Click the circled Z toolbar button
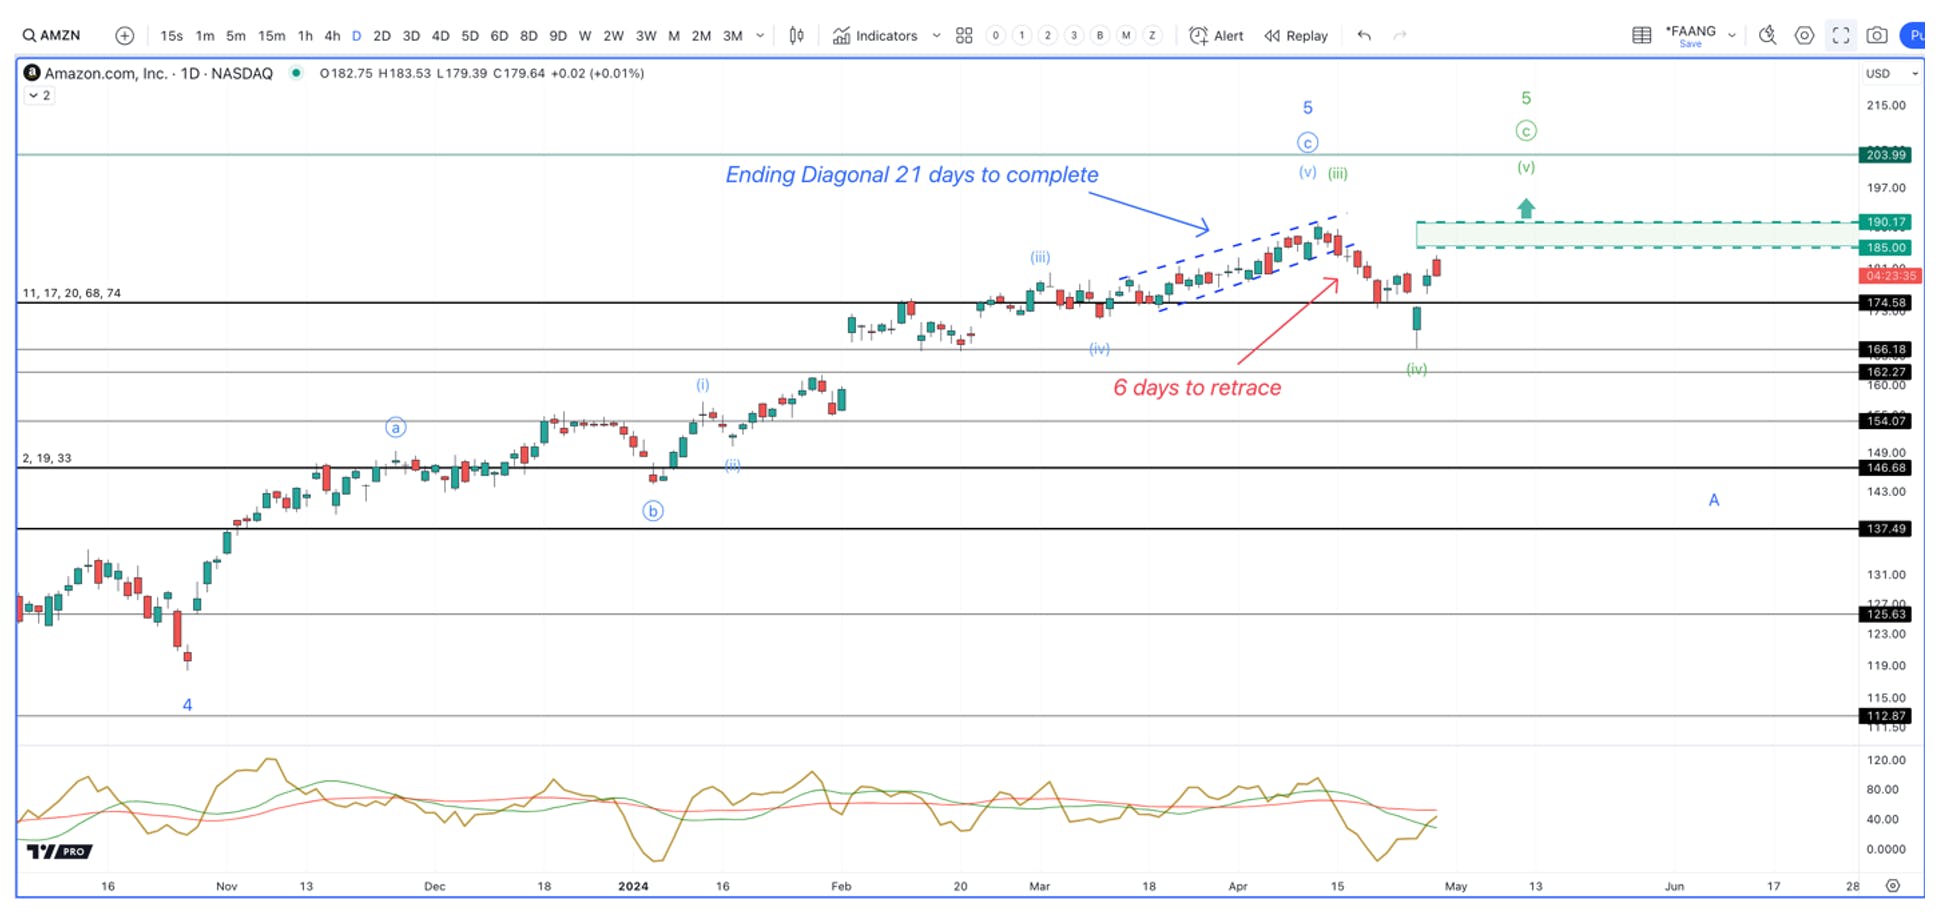1942x916 pixels. pos(1152,36)
